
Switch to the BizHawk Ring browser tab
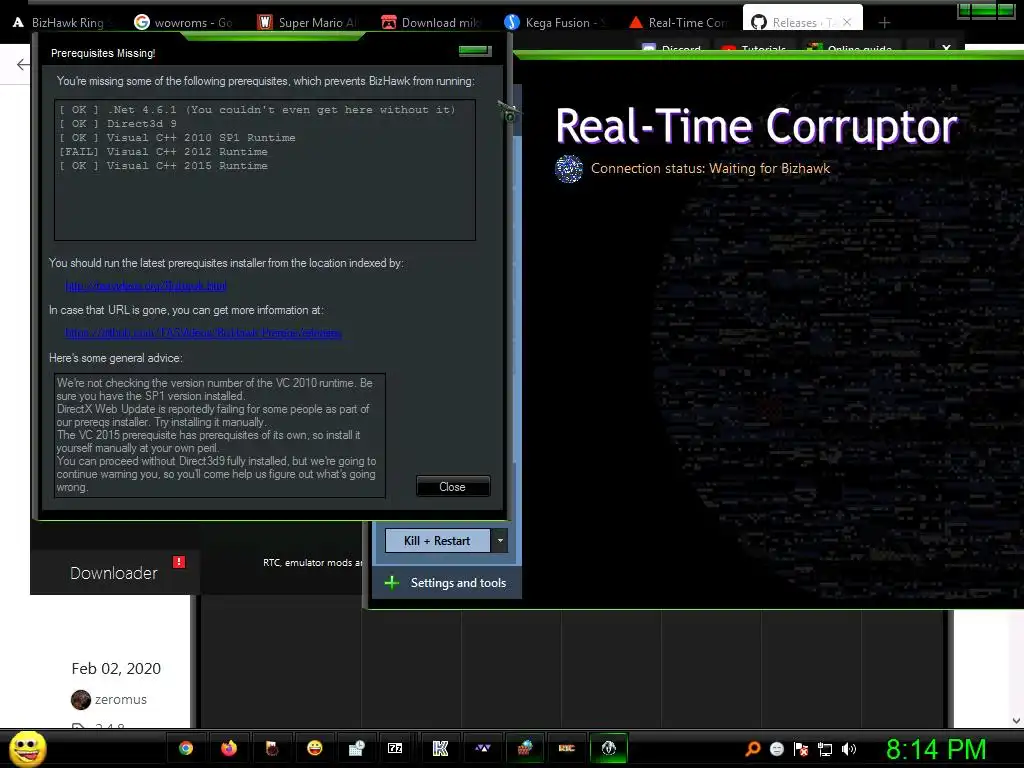pos(60,22)
